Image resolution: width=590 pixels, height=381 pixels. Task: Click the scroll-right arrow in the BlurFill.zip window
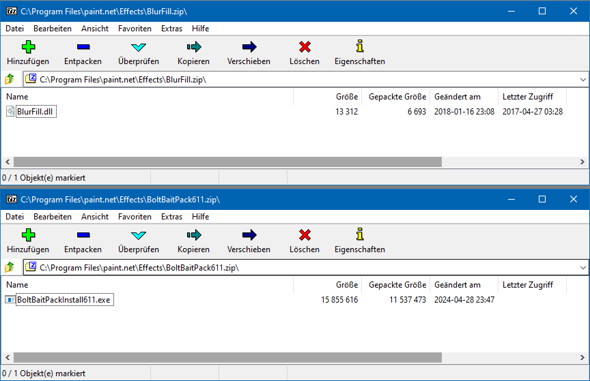[582, 162]
